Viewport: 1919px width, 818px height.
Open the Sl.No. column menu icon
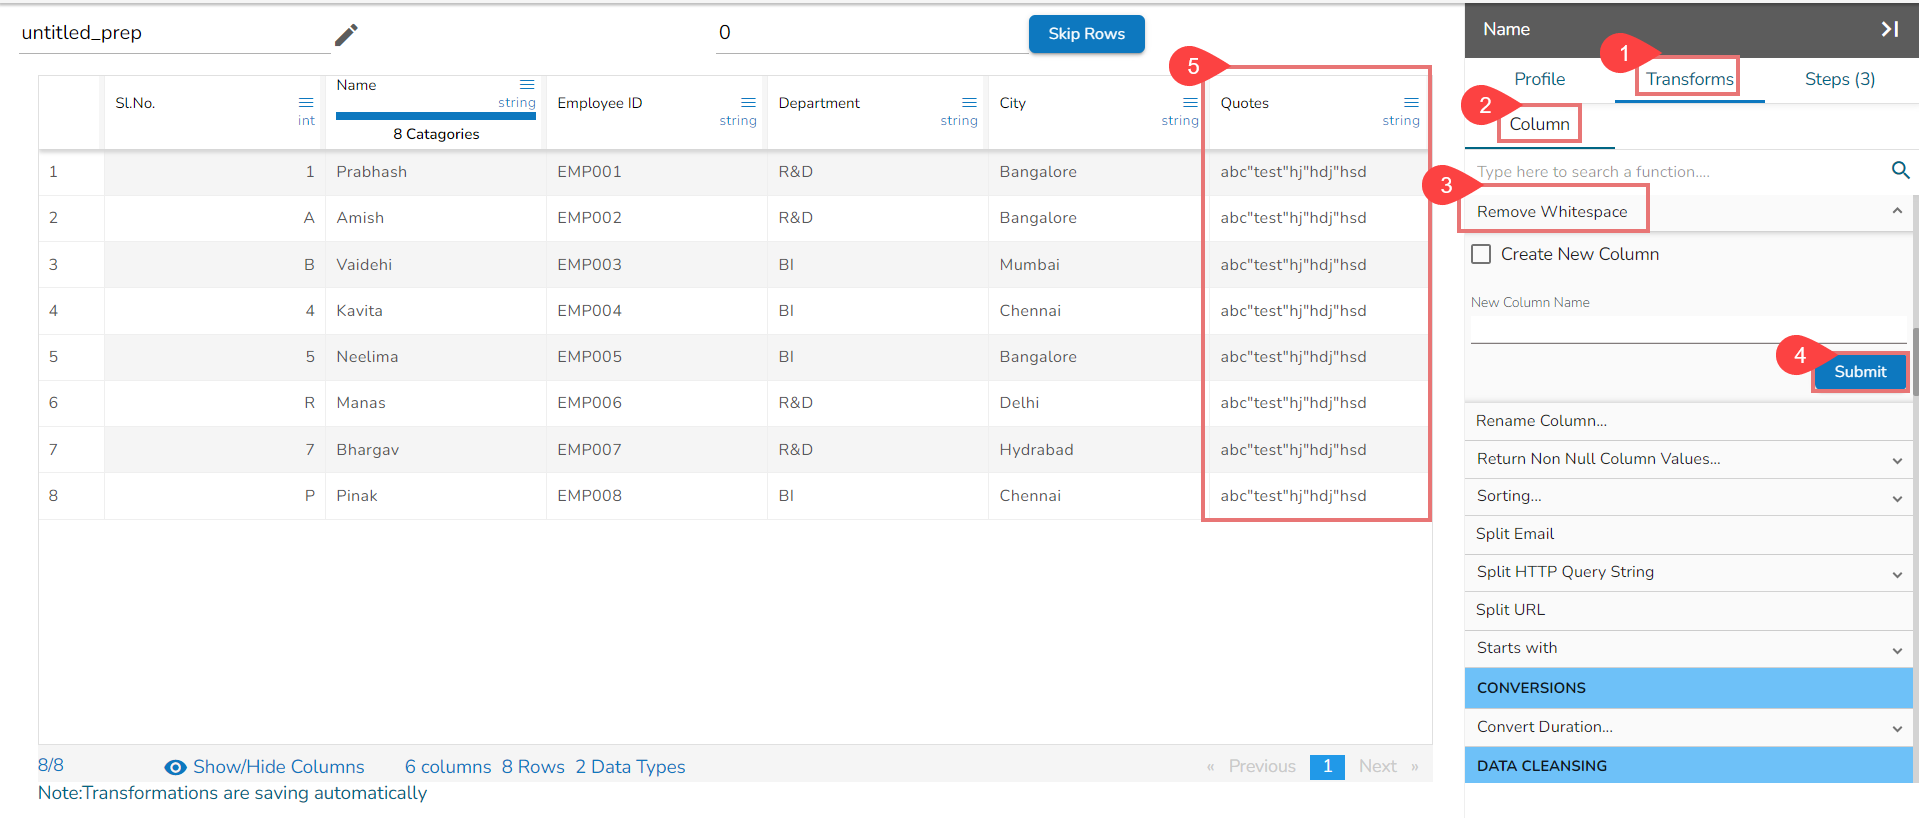[306, 103]
